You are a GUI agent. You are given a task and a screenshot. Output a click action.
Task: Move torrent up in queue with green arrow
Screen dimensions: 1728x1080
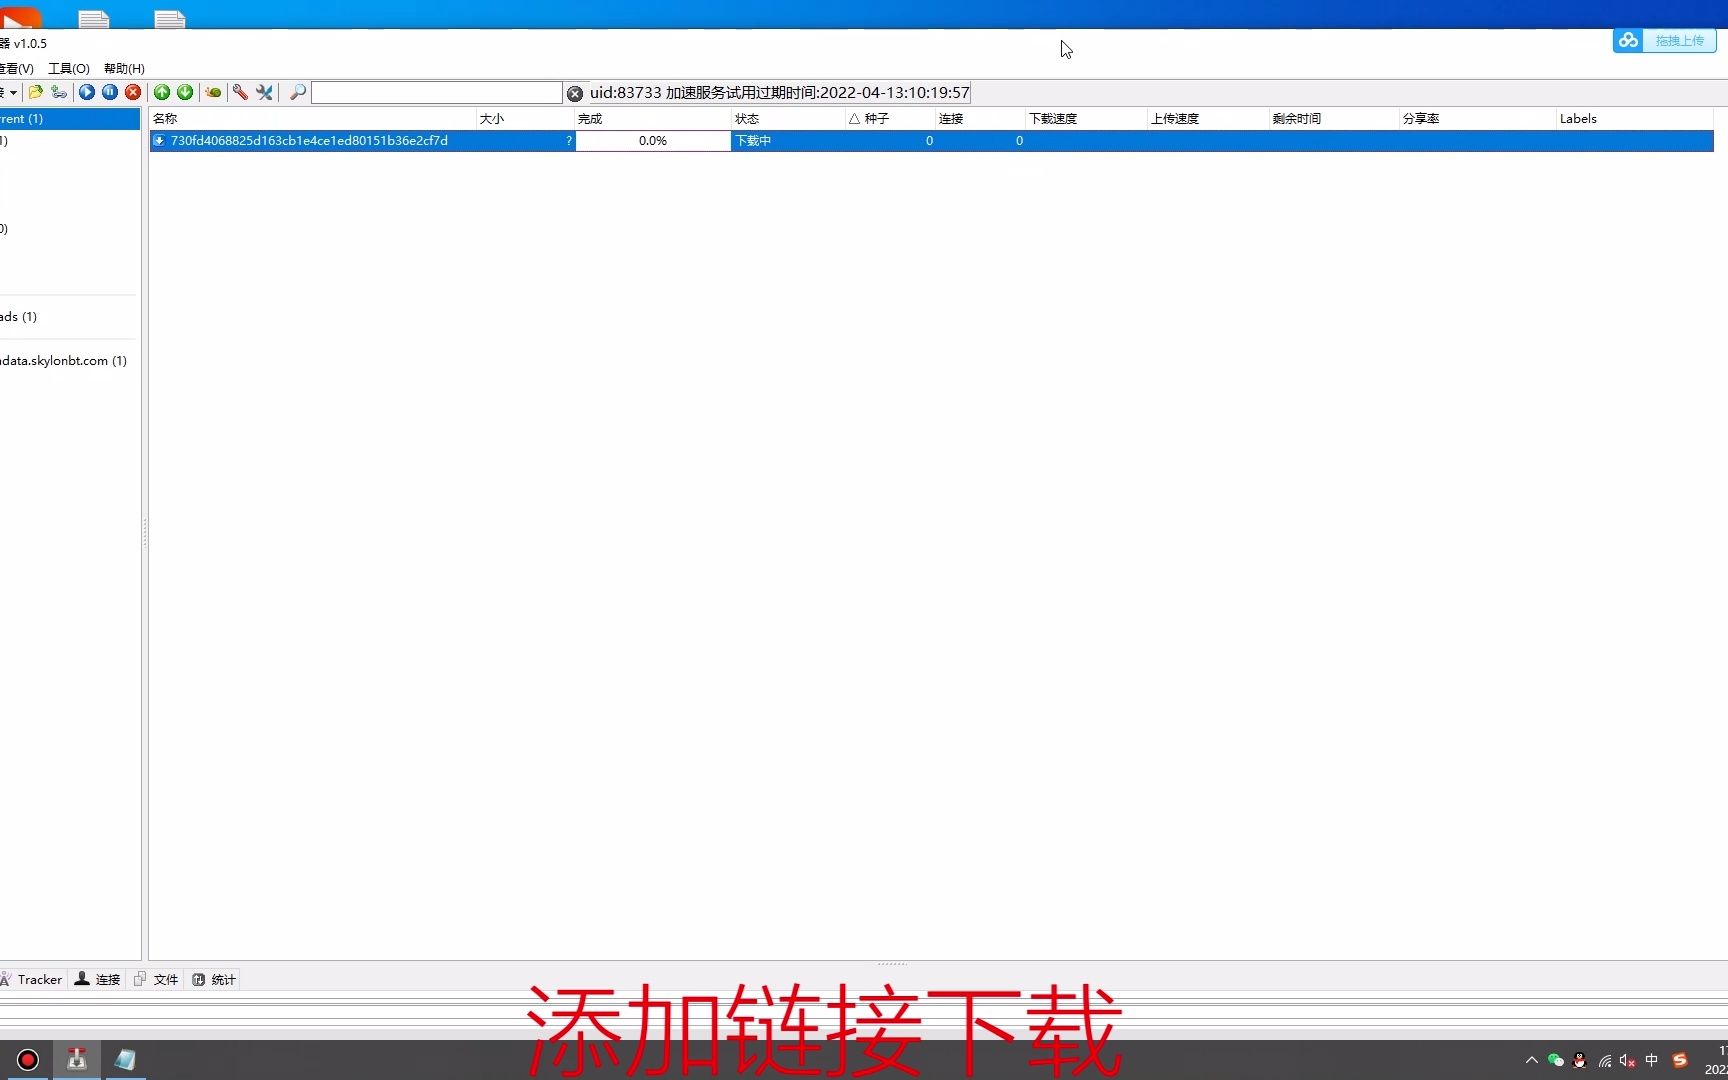[162, 92]
